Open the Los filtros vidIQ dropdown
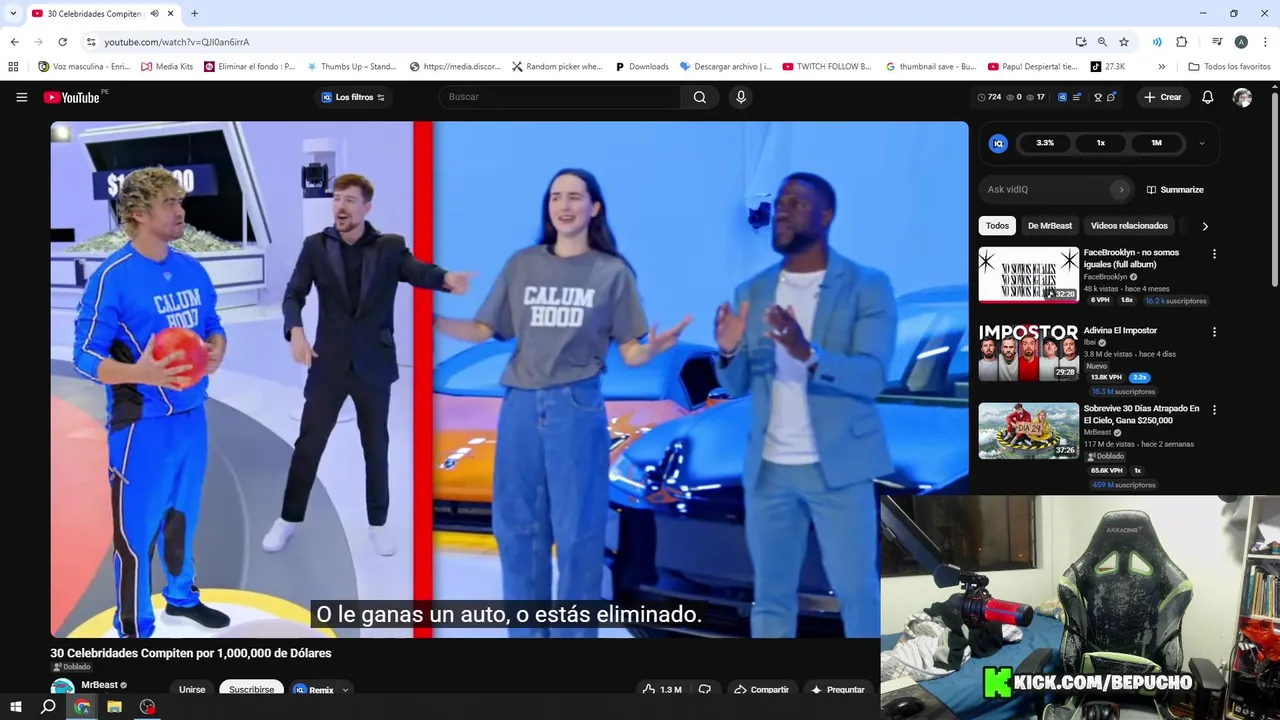1280x720 pixels. (353, 97)
